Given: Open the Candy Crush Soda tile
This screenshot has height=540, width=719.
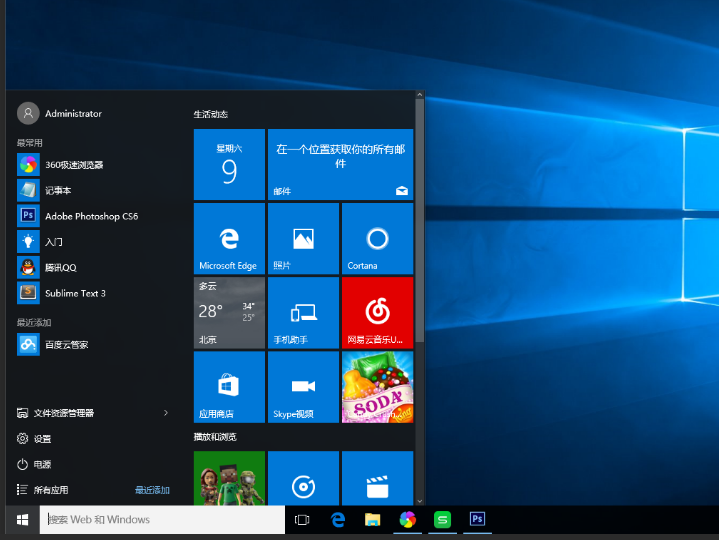Looking at the screenshot, I should [377, 387].
